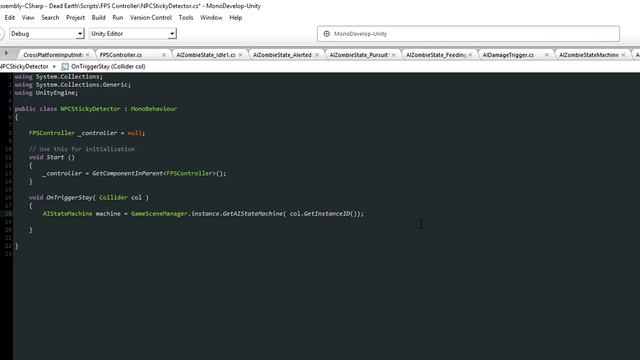Screen dimensions: 640x360
Task: Open the Project menu
Action: coord(76,18)
